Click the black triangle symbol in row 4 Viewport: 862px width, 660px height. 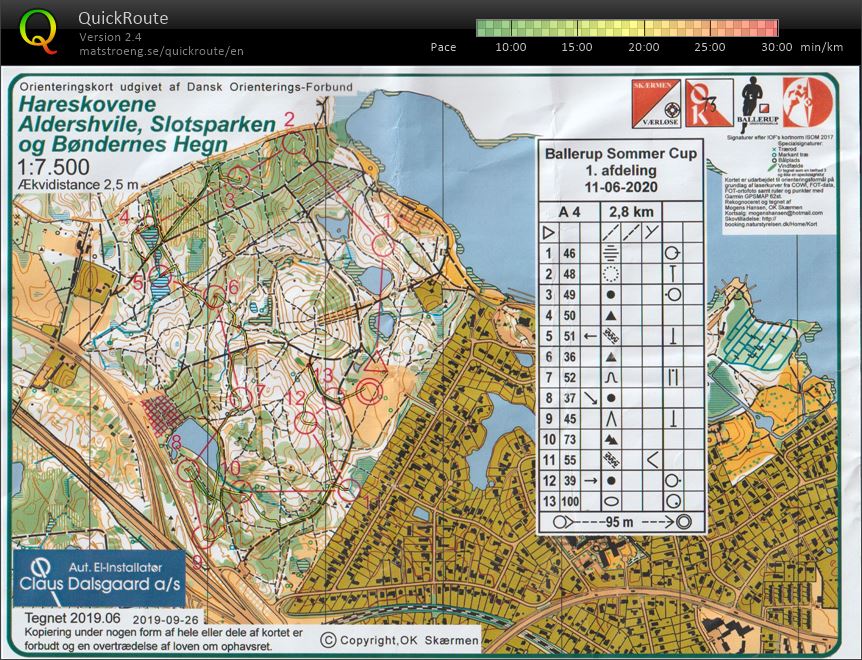pos(610,315)
